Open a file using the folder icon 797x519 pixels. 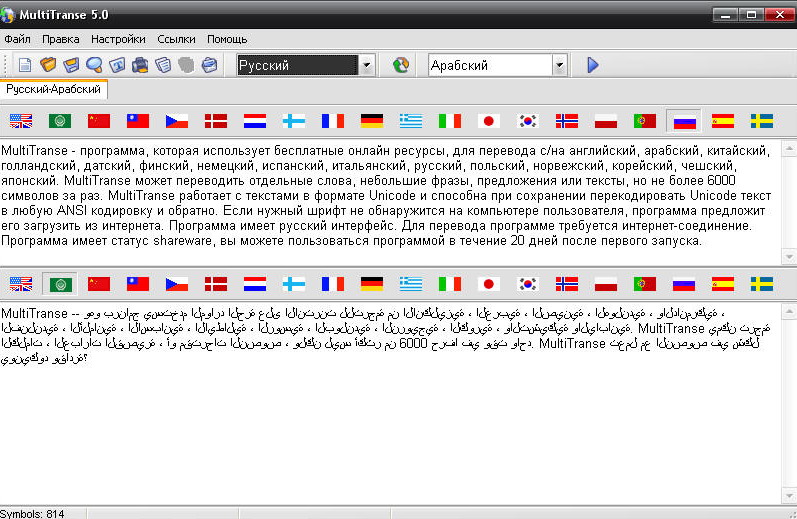click(x=48, y=65)
